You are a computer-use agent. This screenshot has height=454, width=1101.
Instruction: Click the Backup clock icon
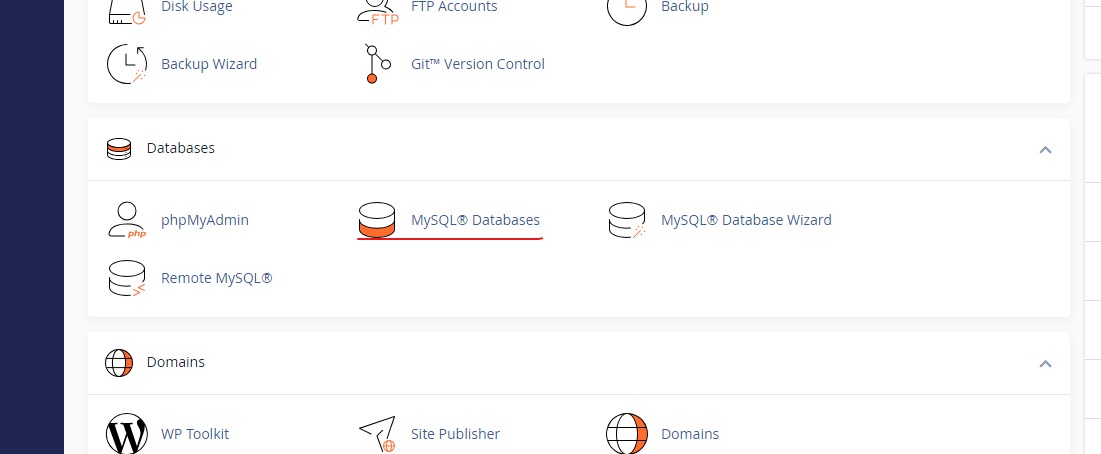pyautogui.click(x=627, y=9)
